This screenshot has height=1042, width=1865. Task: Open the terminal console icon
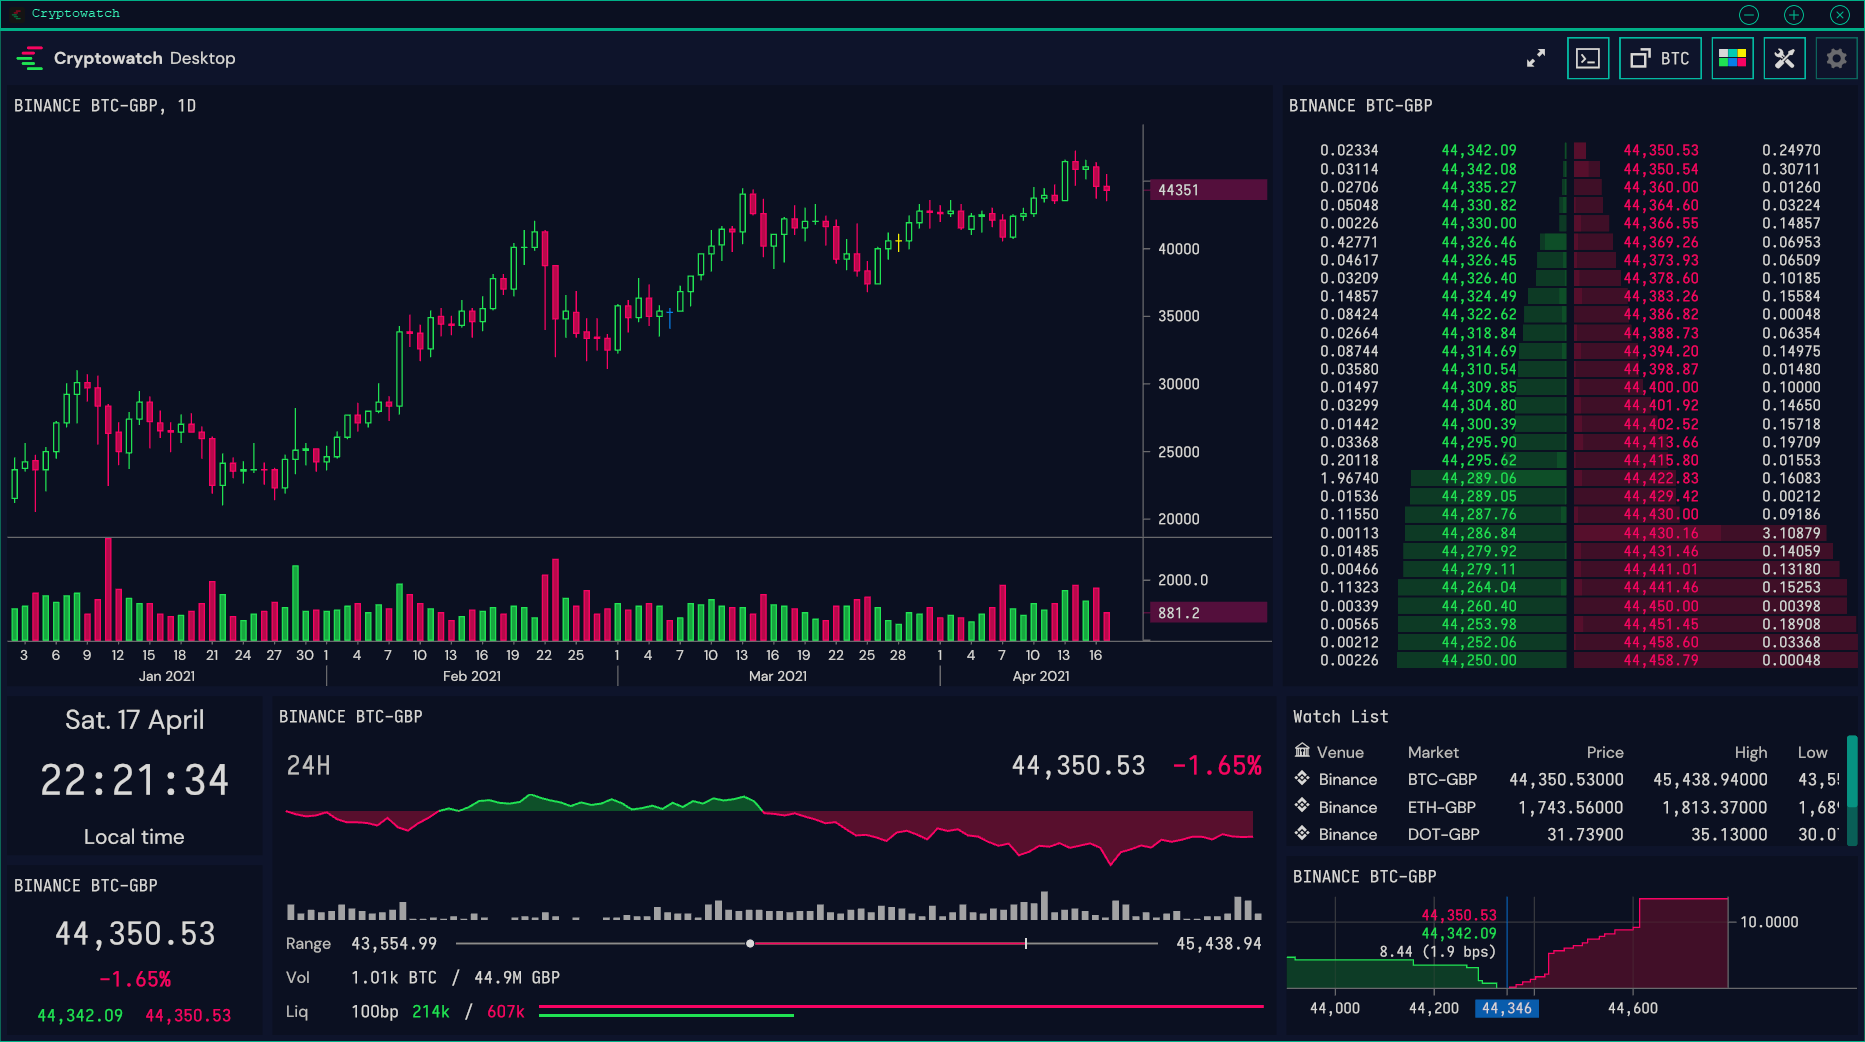1587,59
